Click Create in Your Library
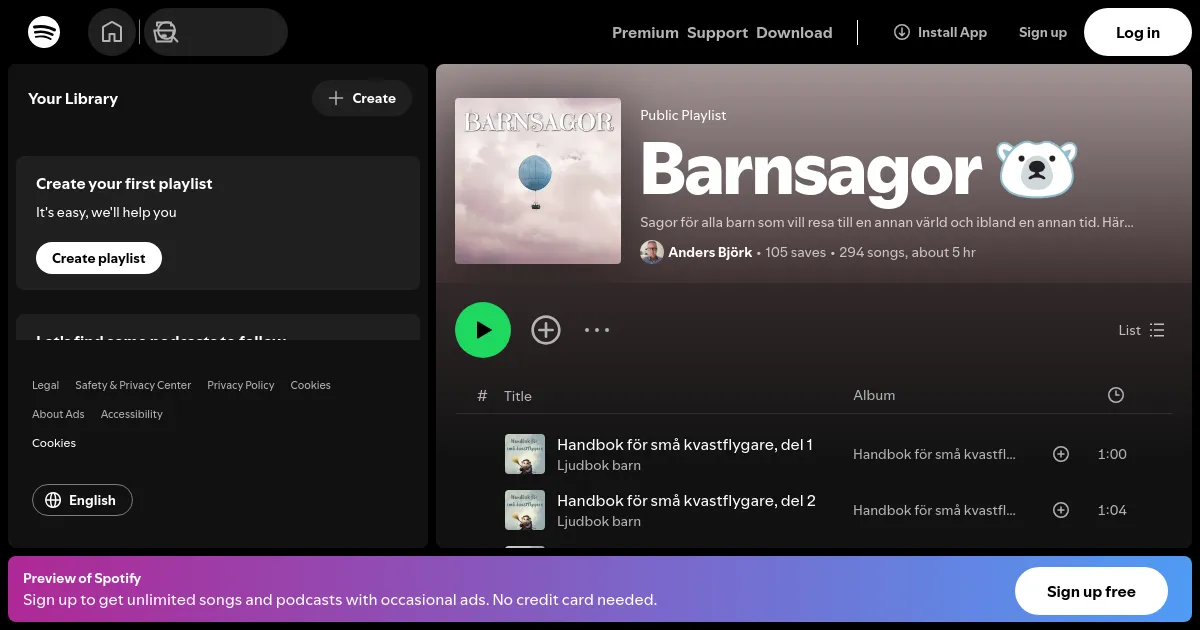 pyautogui.click(x=362, y=98)
